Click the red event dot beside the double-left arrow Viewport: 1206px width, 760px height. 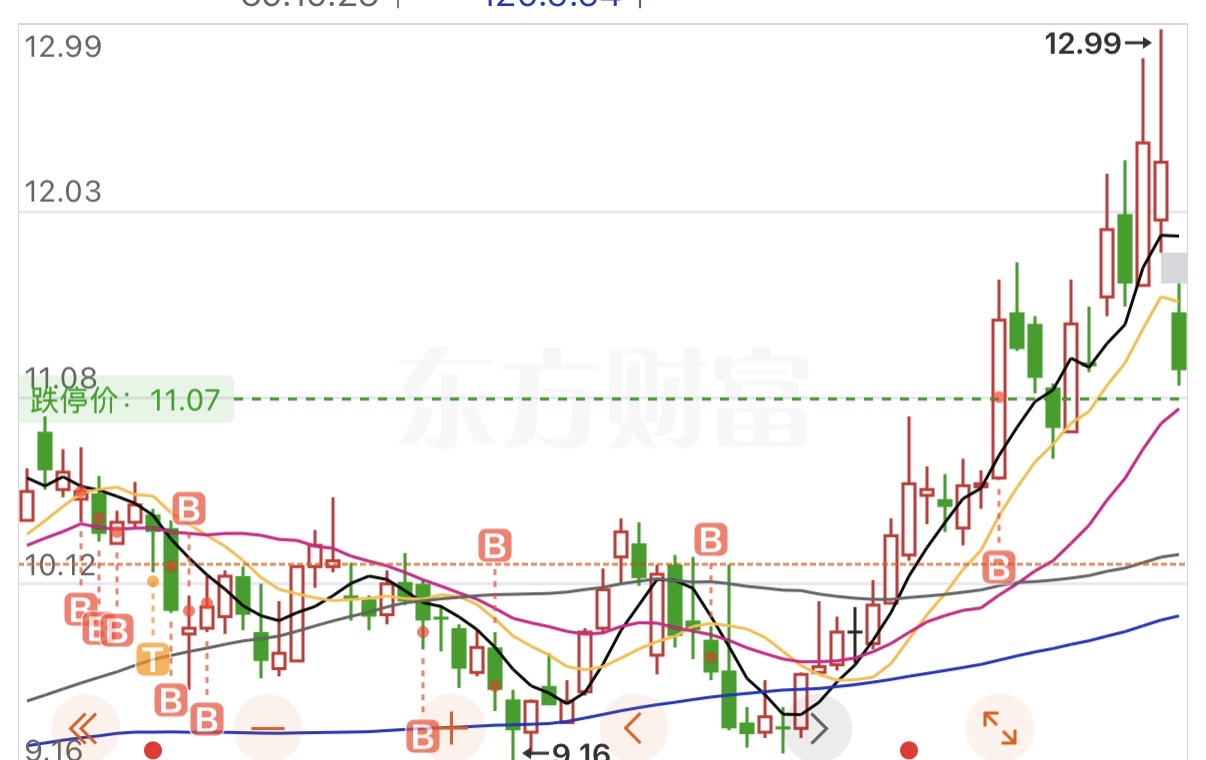152,749
